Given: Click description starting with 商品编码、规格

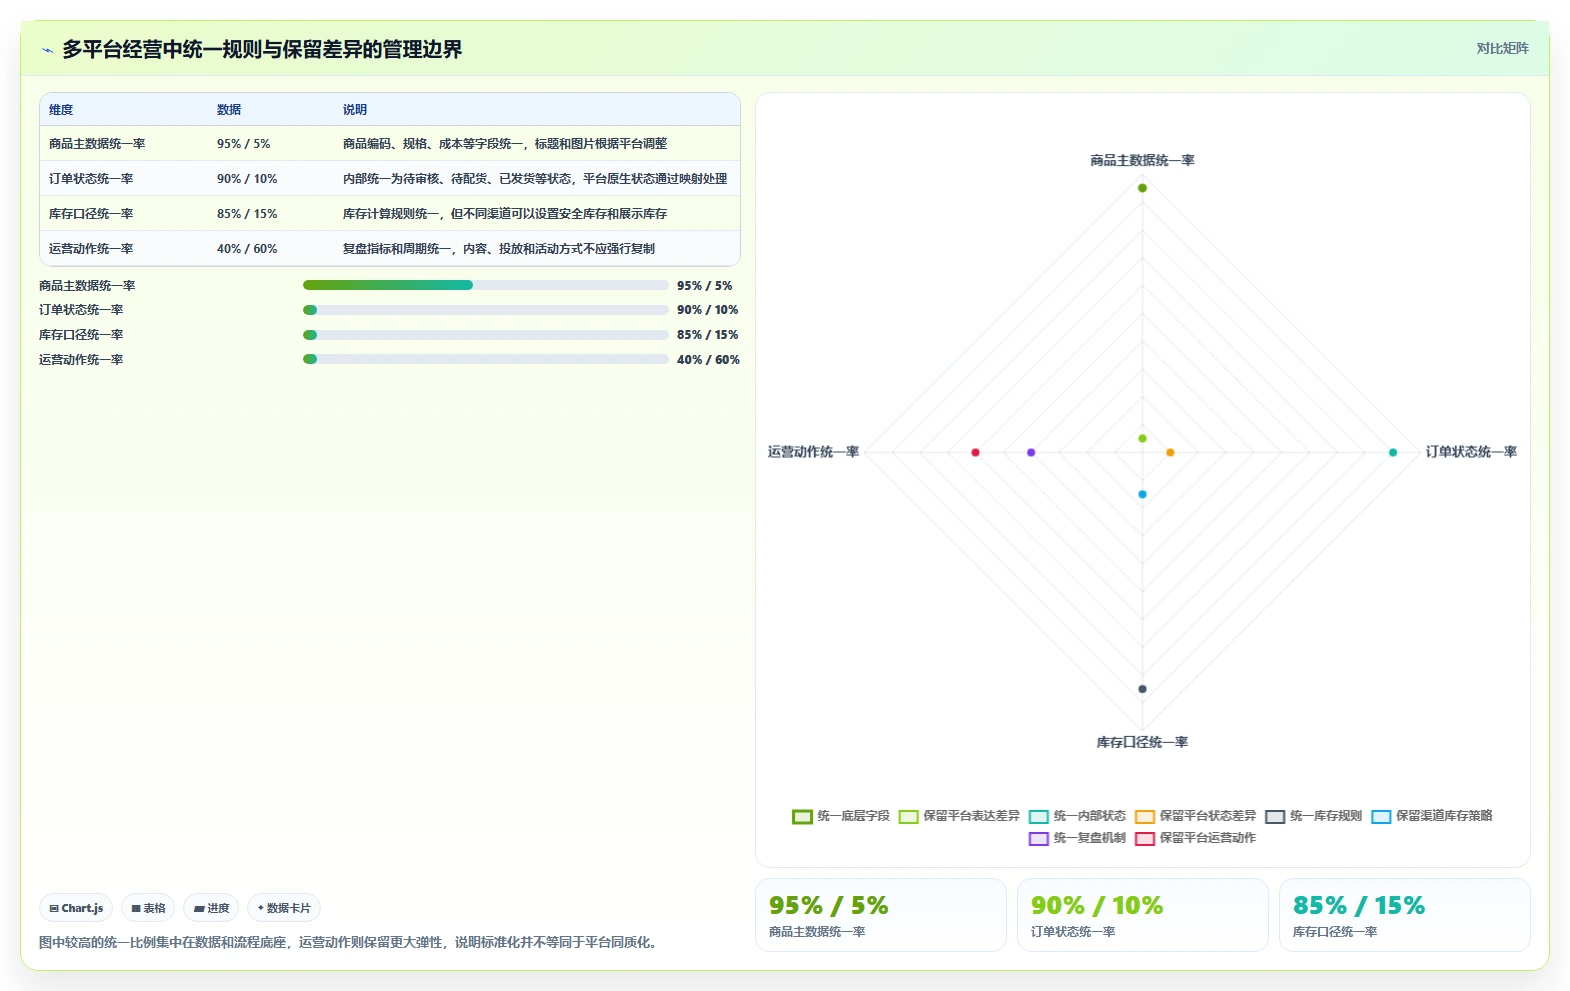Looking at the screenshot, I should [505, 144].
